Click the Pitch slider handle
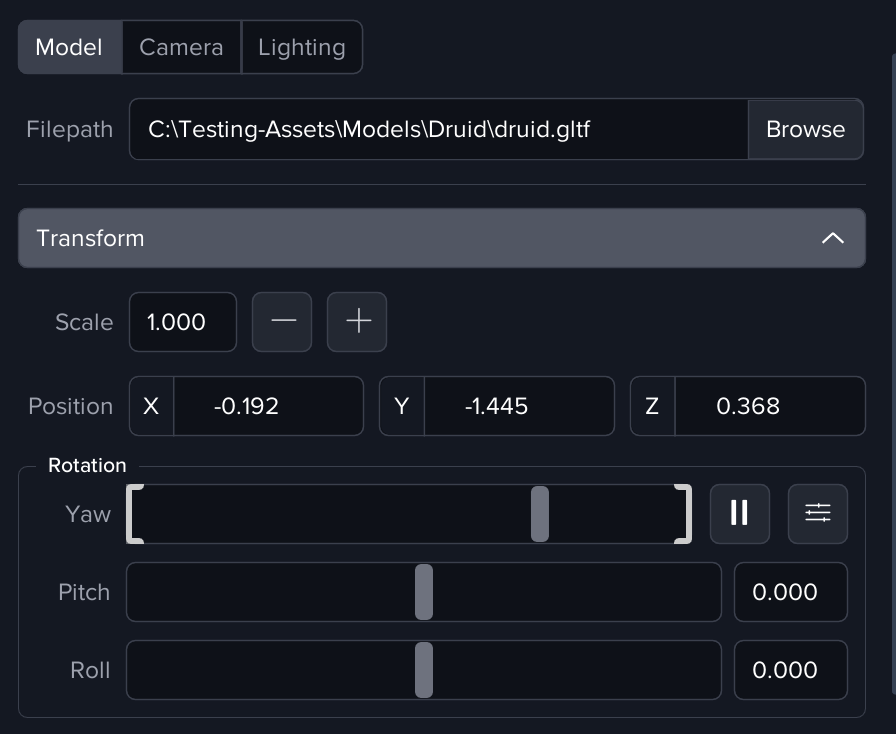Image resolution: width=896 pixels, height=734 pixels. point(424,592)
